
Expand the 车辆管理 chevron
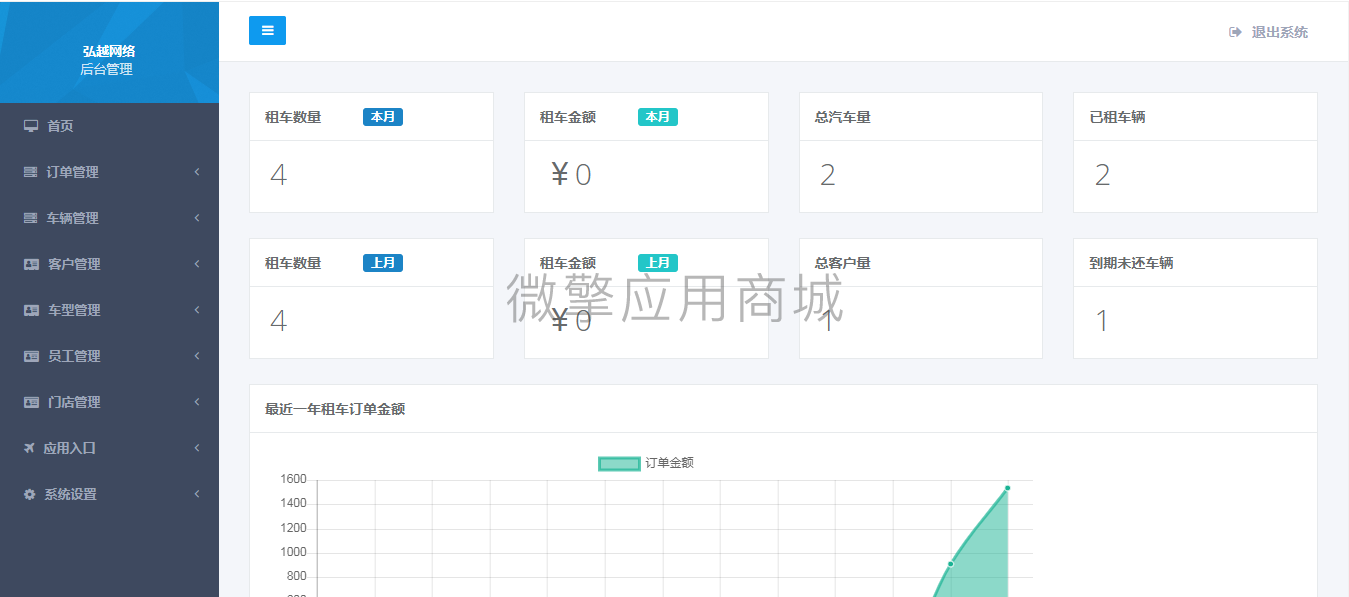pos(197,218)
